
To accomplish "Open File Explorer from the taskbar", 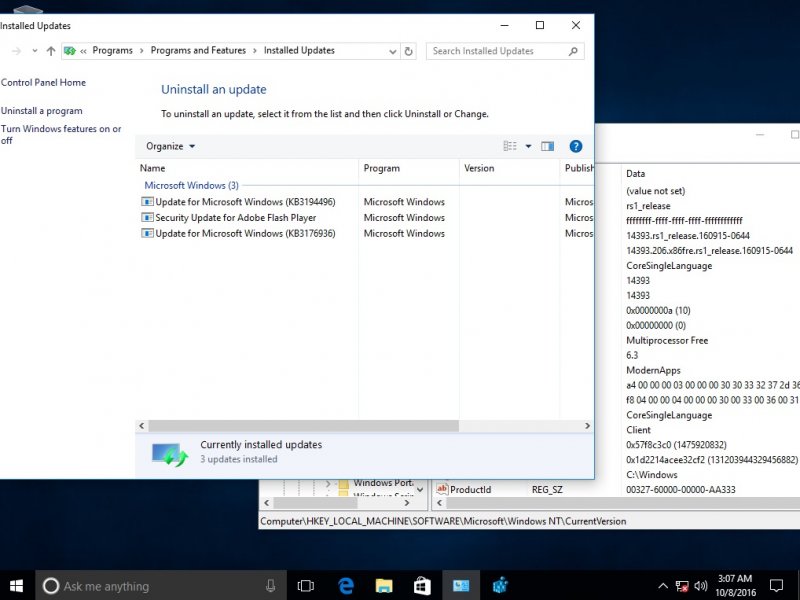I will point(384,586).
